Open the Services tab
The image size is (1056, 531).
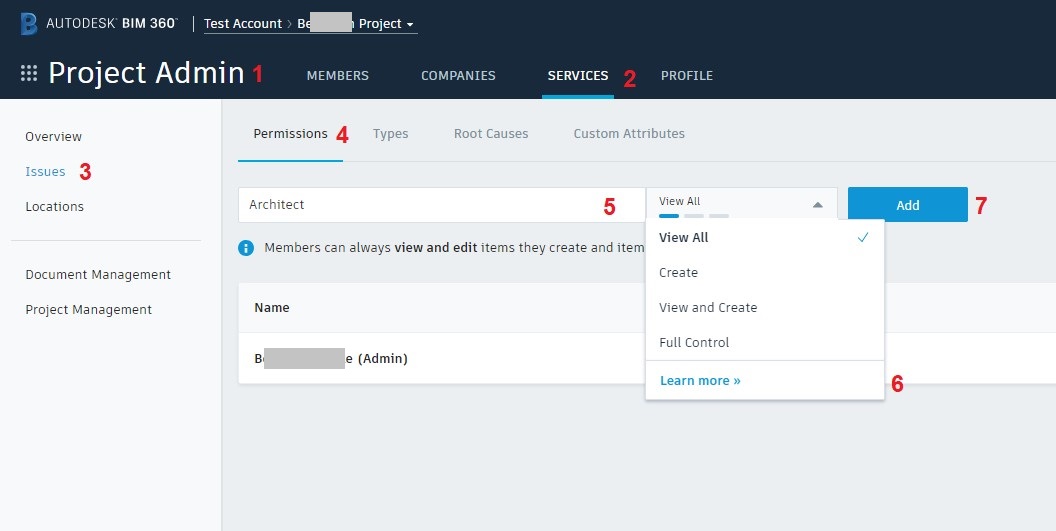point(578,75)
